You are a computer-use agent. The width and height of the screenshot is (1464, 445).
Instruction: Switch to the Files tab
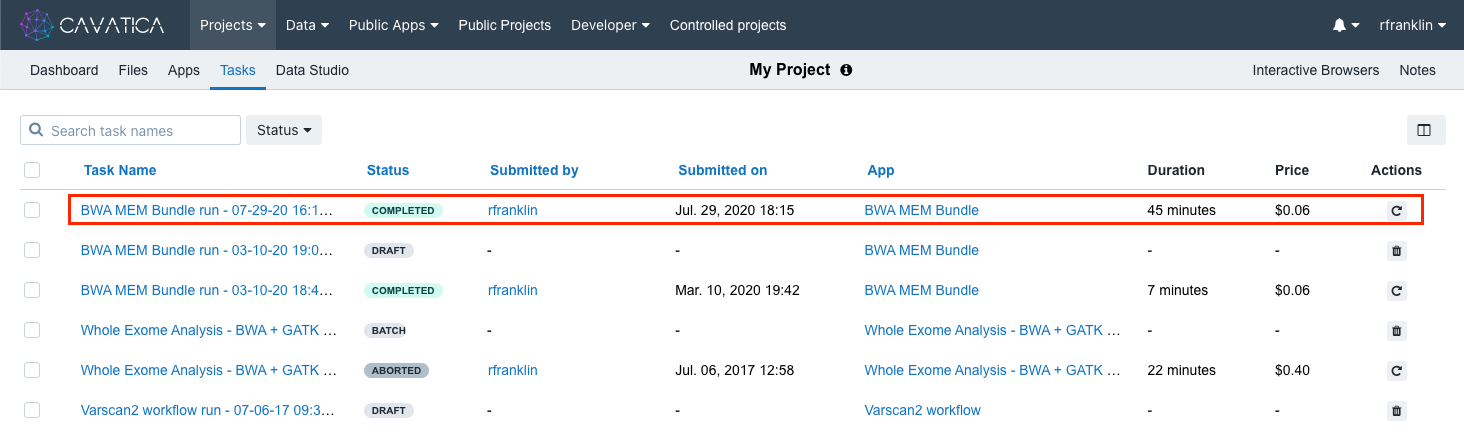(133, 70)
